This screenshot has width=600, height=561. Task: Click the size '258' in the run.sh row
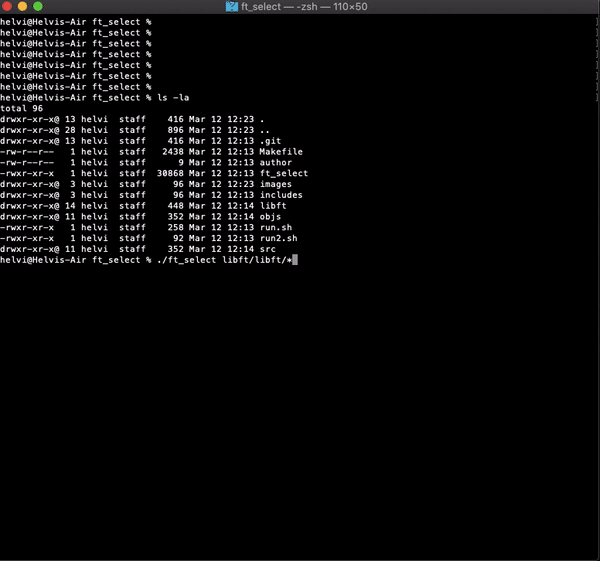[175, 227]
